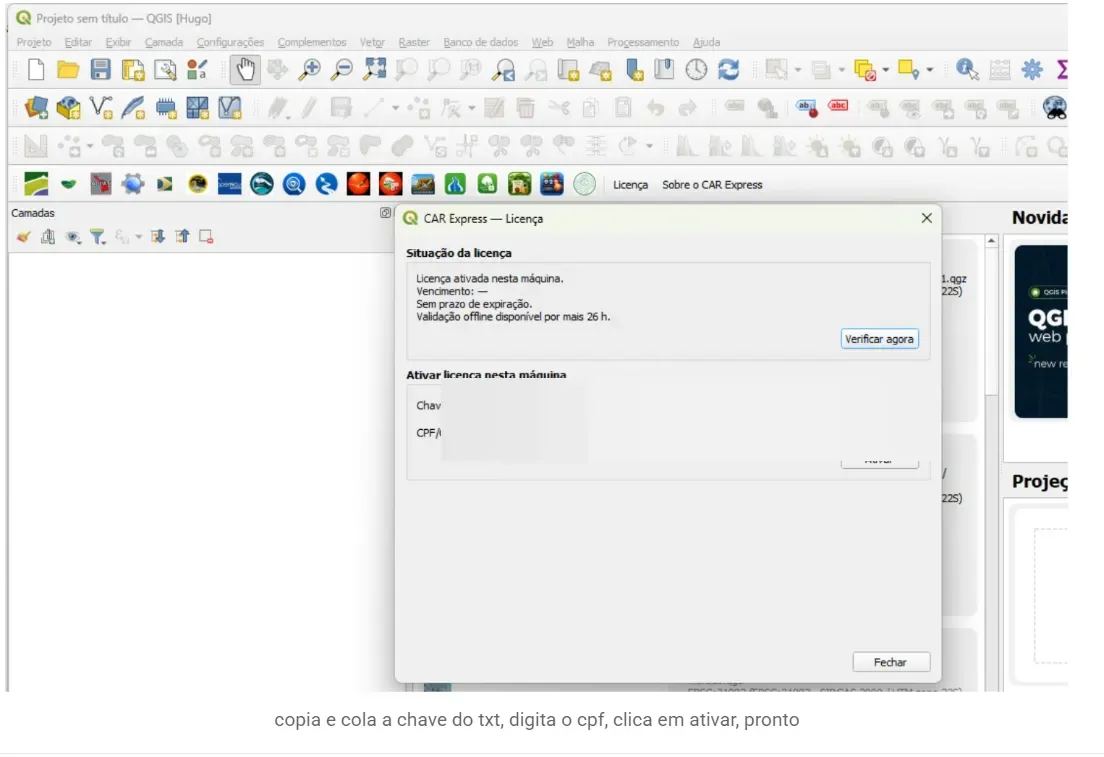Screen dimensions: 1104x757
Task: Click the Verificar agora button
Action: coord(879,339)
